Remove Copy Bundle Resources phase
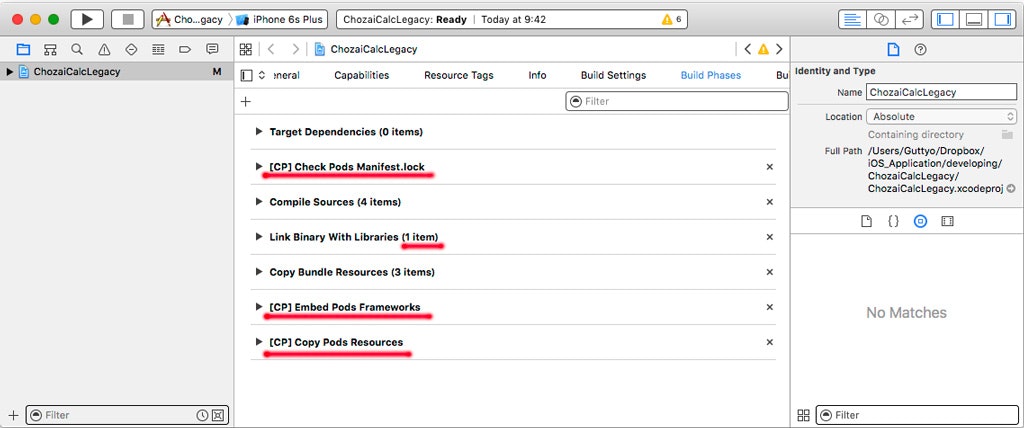This screenshot has height=428, width=1024. (x=769, y=272)
